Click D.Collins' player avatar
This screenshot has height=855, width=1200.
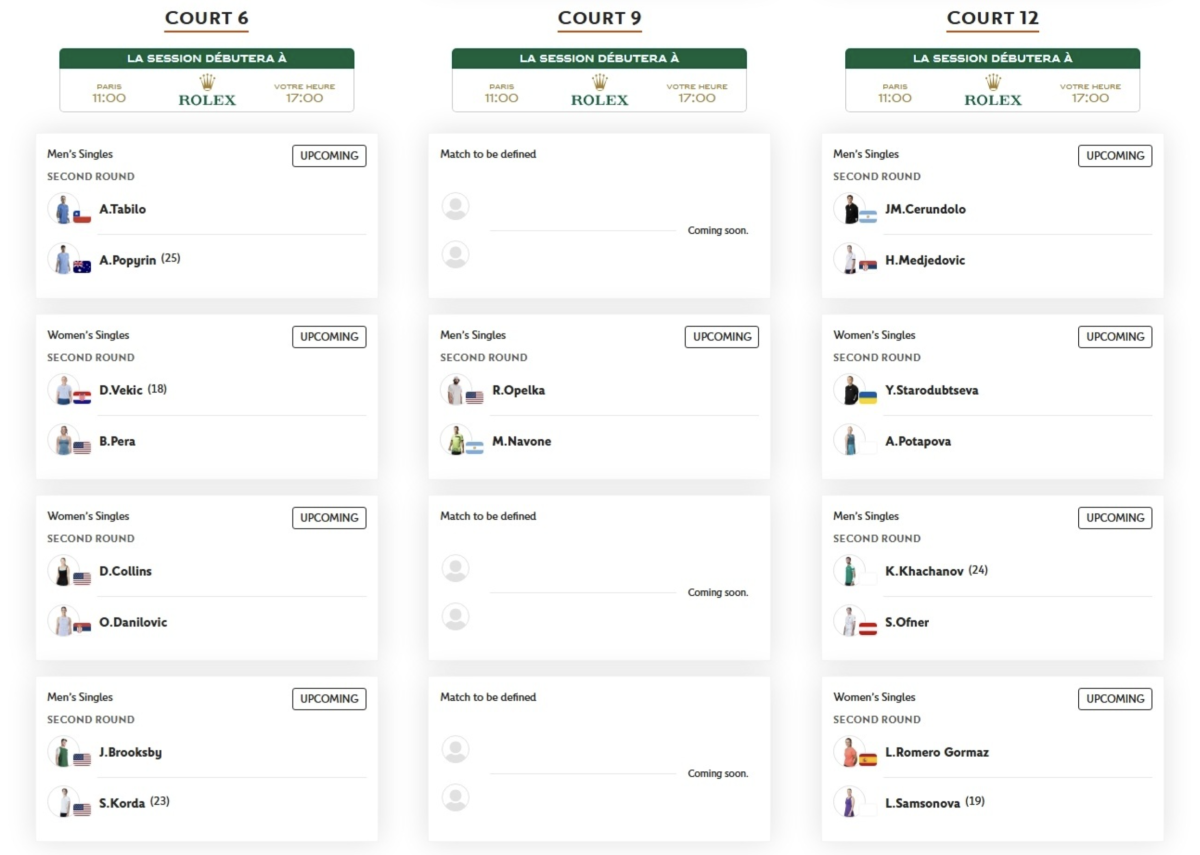coord(63,570)
